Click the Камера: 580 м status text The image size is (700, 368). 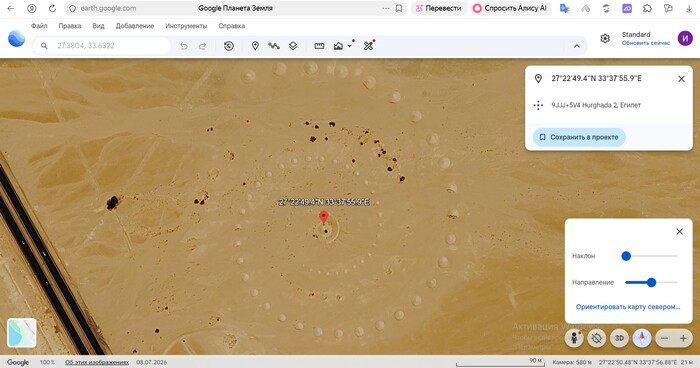pos(572,362)
